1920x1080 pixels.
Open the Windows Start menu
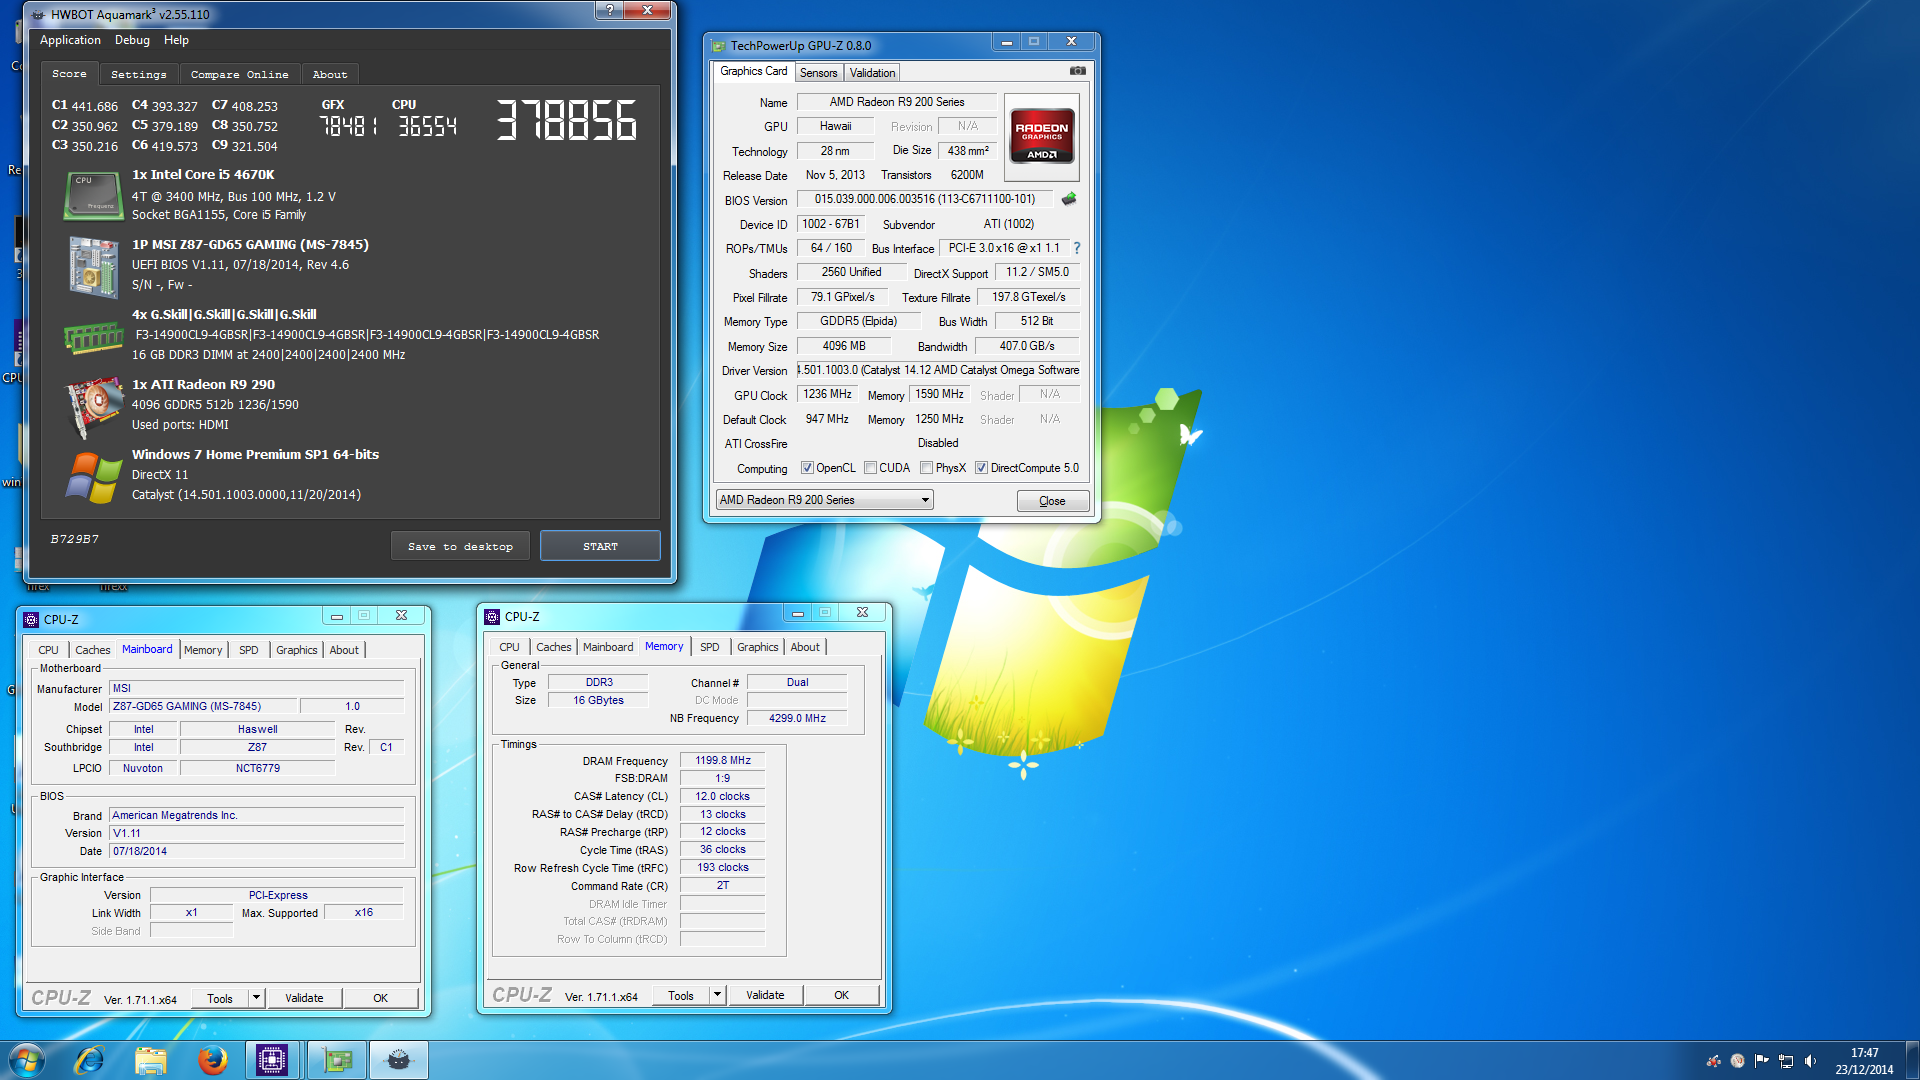pyautogui.click(x=27, y=1060)
